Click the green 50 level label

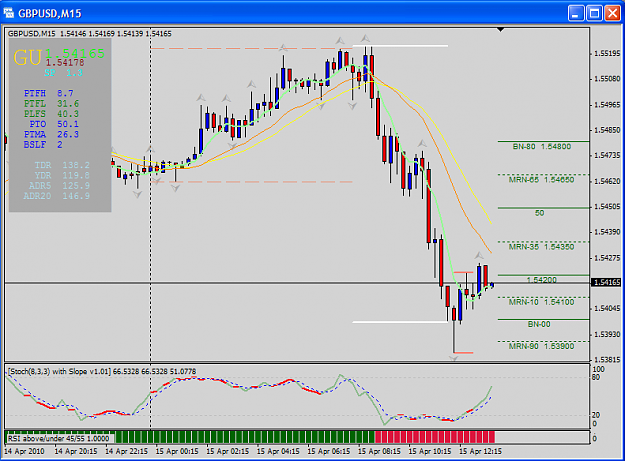[539, 213]
